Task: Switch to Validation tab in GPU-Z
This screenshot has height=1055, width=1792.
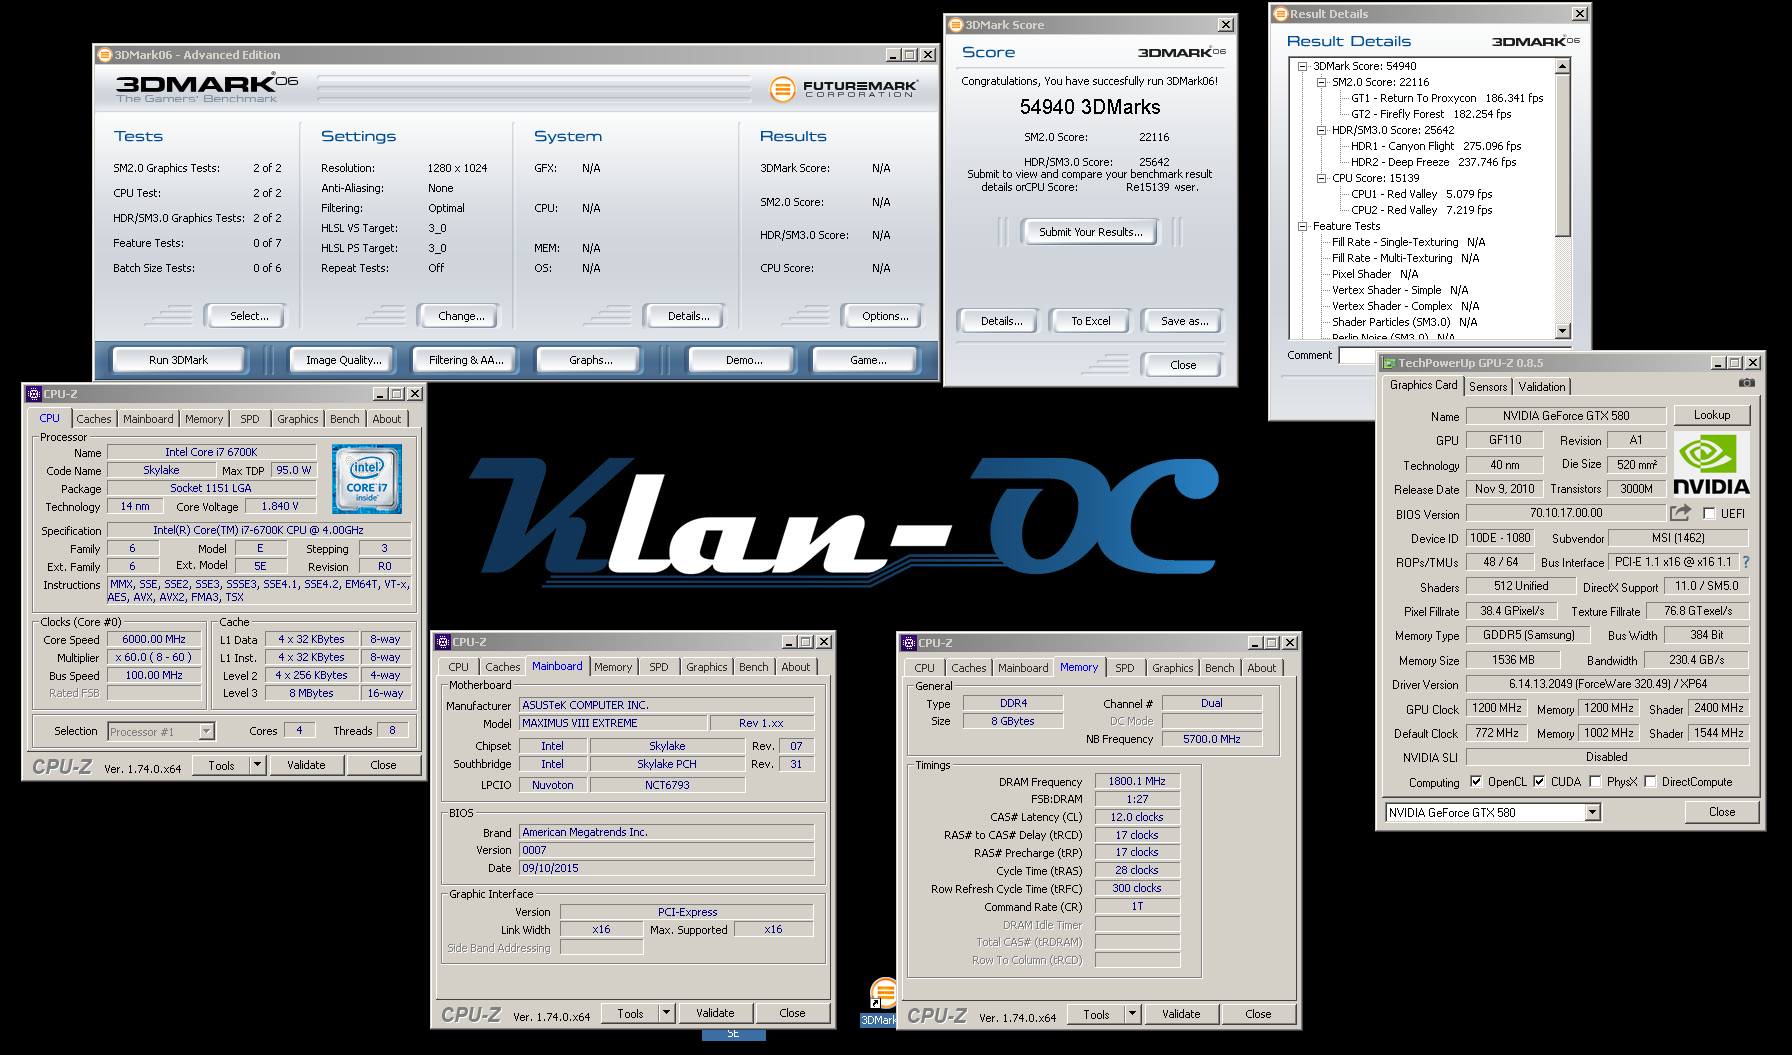Action: point(1542,387)
